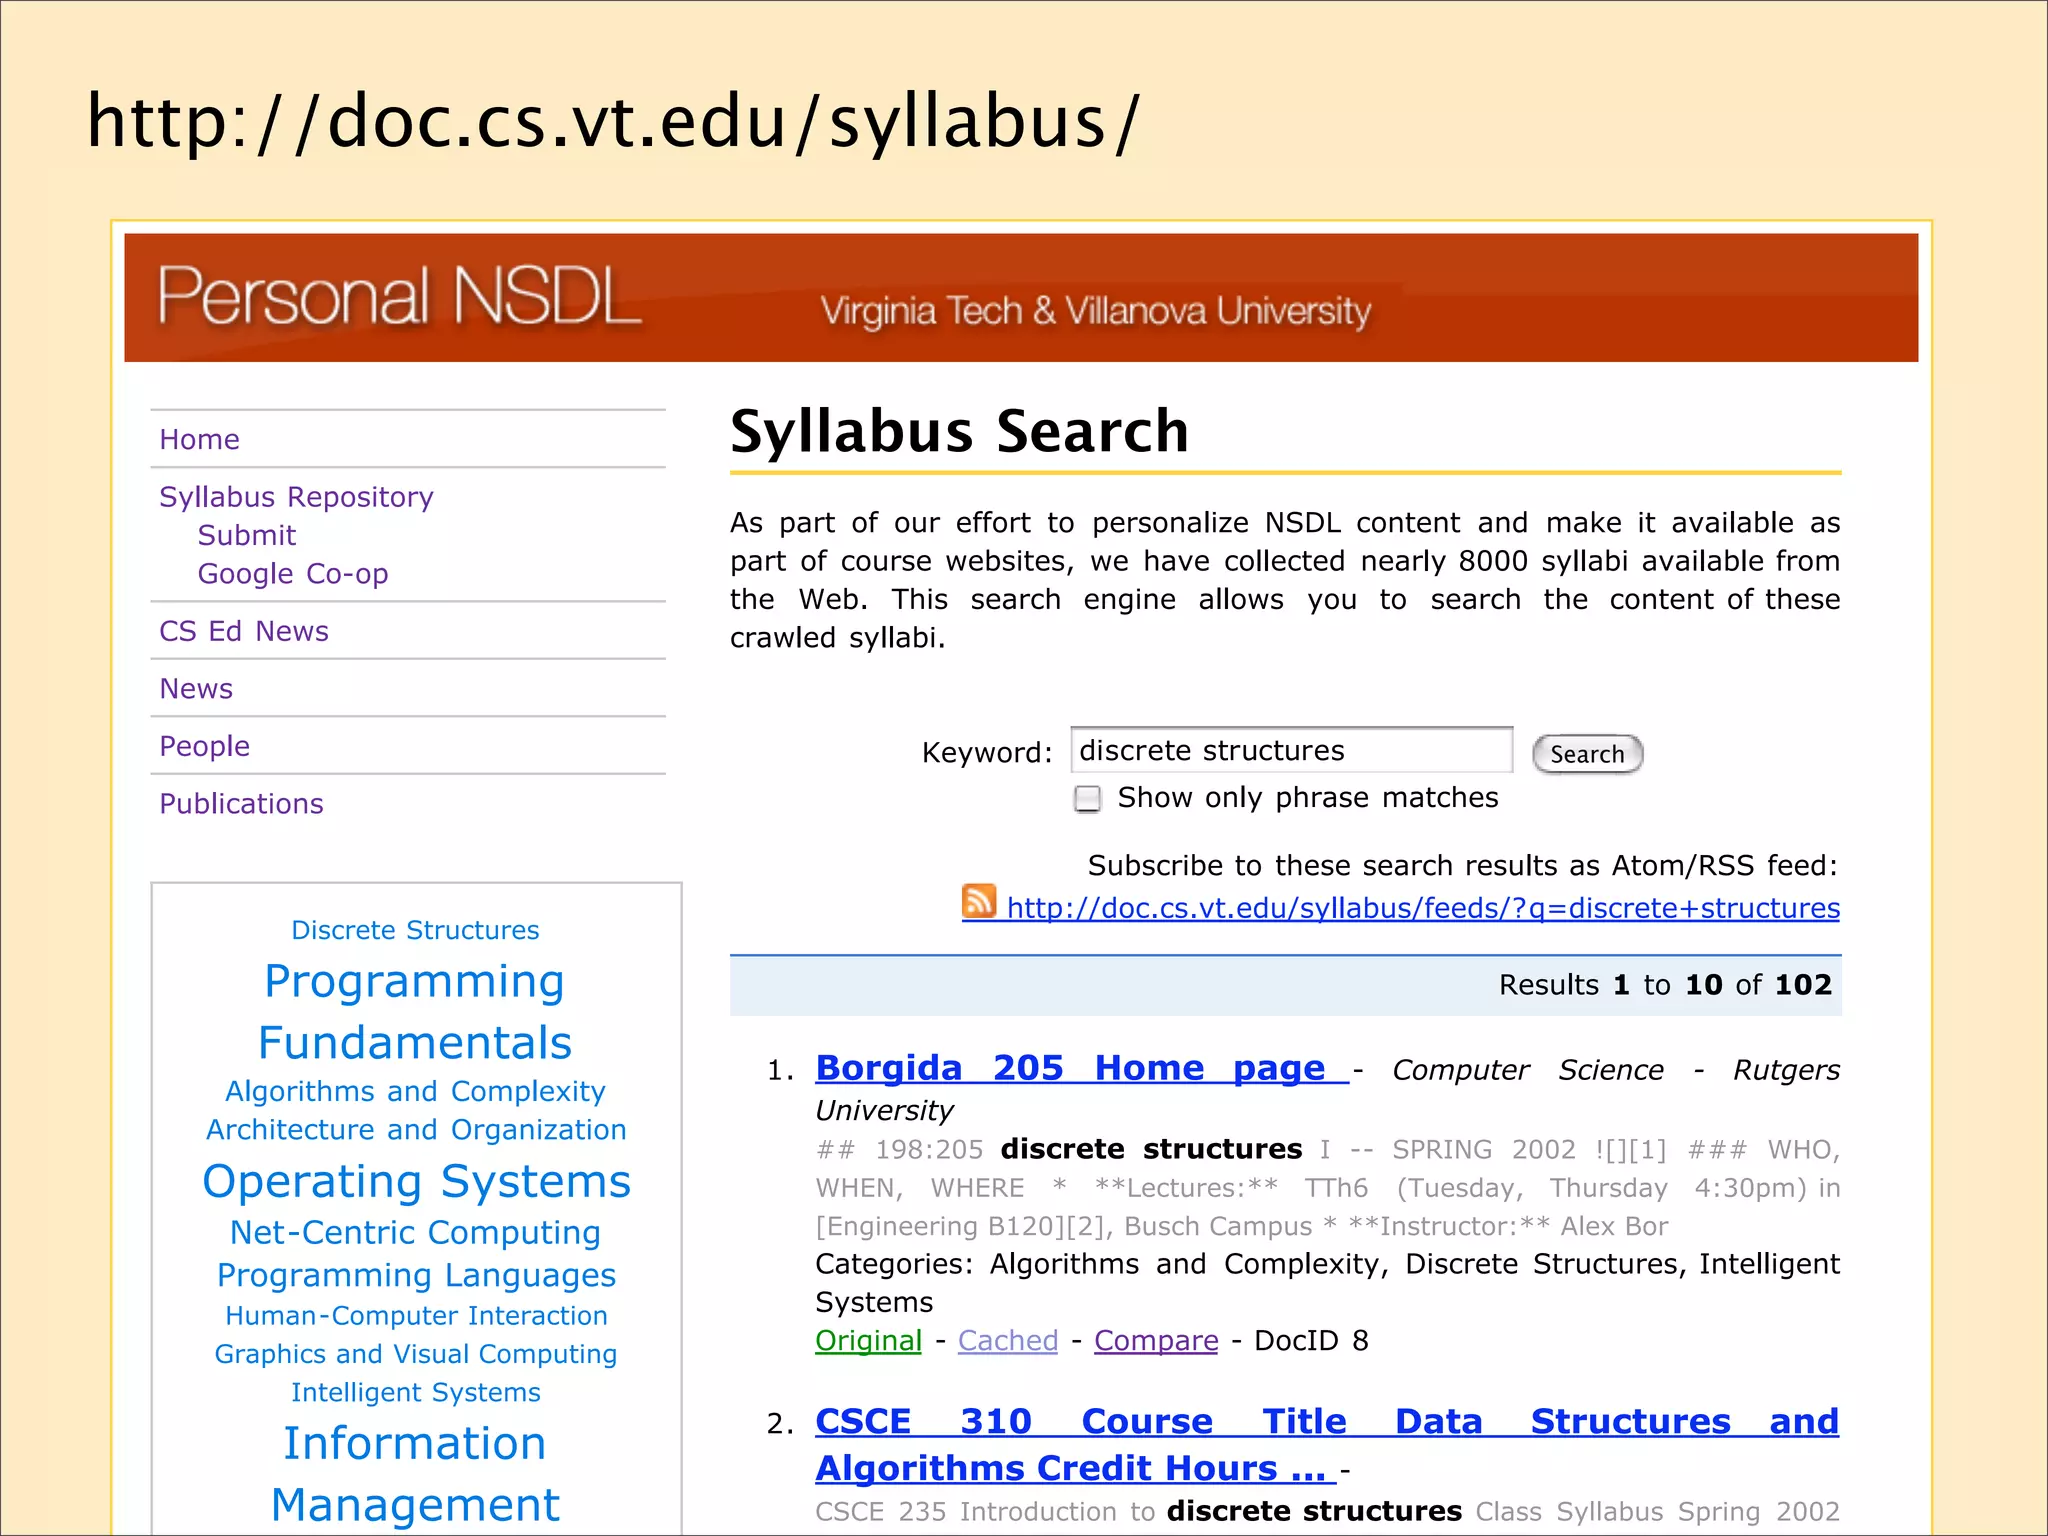Select Net-Centric Computing tag
The height and width of the screenshot is (1536, 2048).
click(415, 1233)
